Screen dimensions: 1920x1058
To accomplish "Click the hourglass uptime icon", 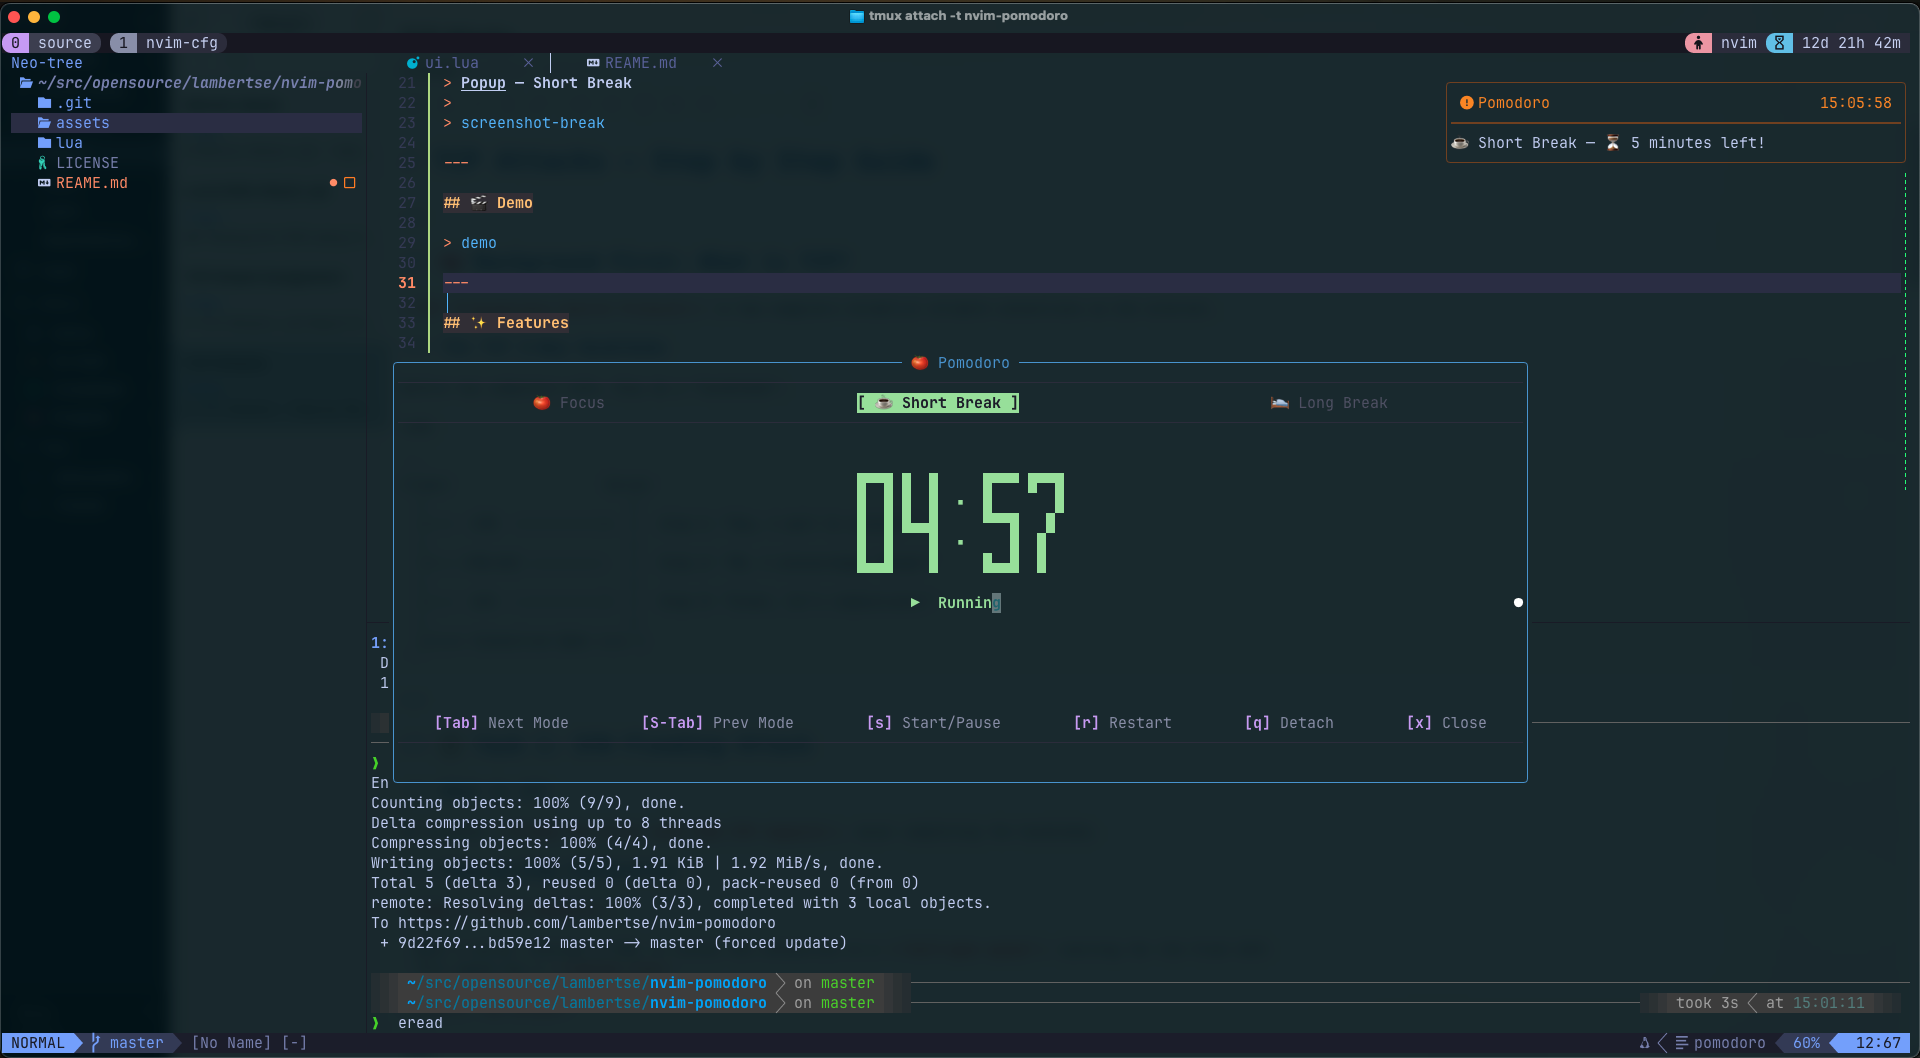I will coord(1779,43).
